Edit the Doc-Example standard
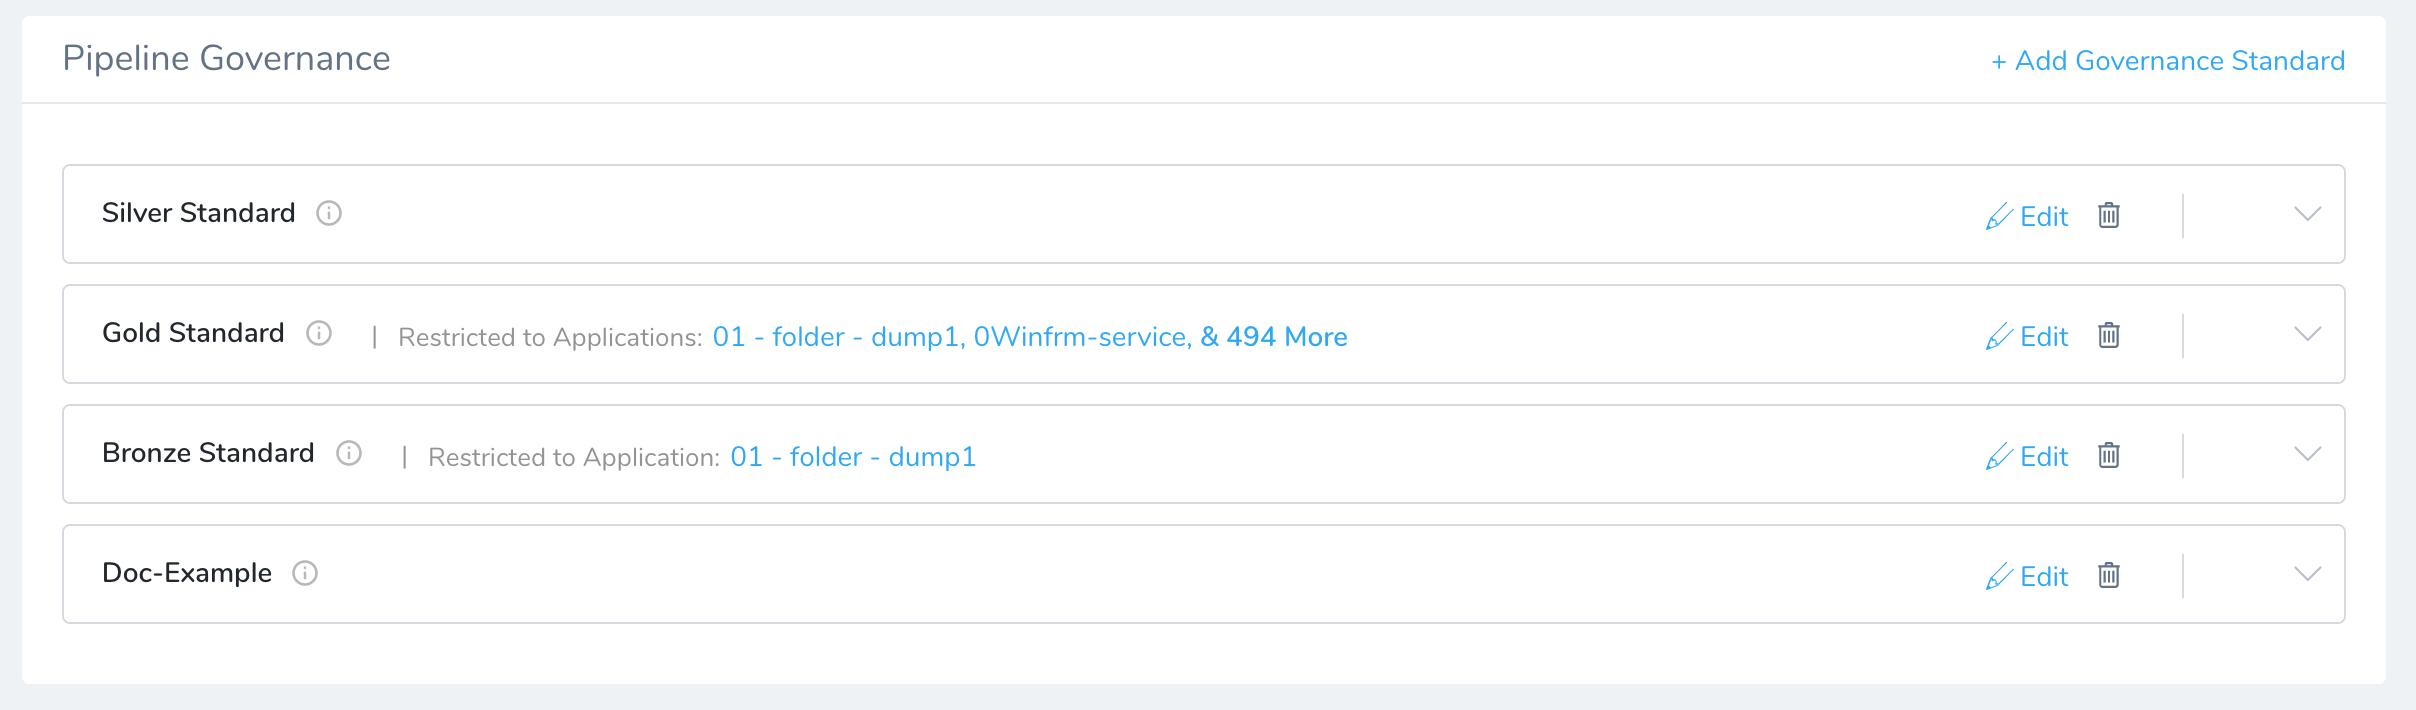Screen dimensions: 2416x710 click(2027, 576)
